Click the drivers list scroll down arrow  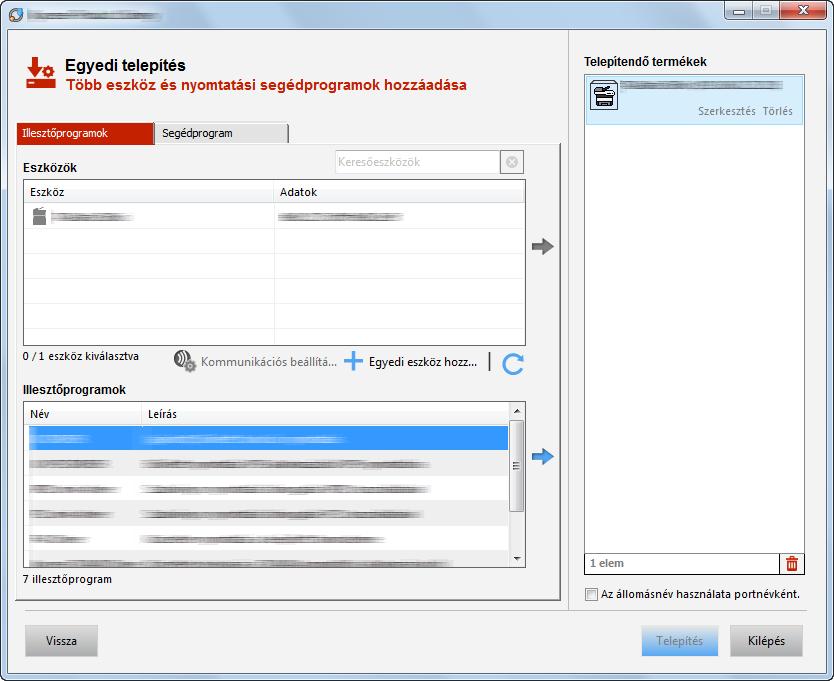pyautogui.click(x=516, y=559)
